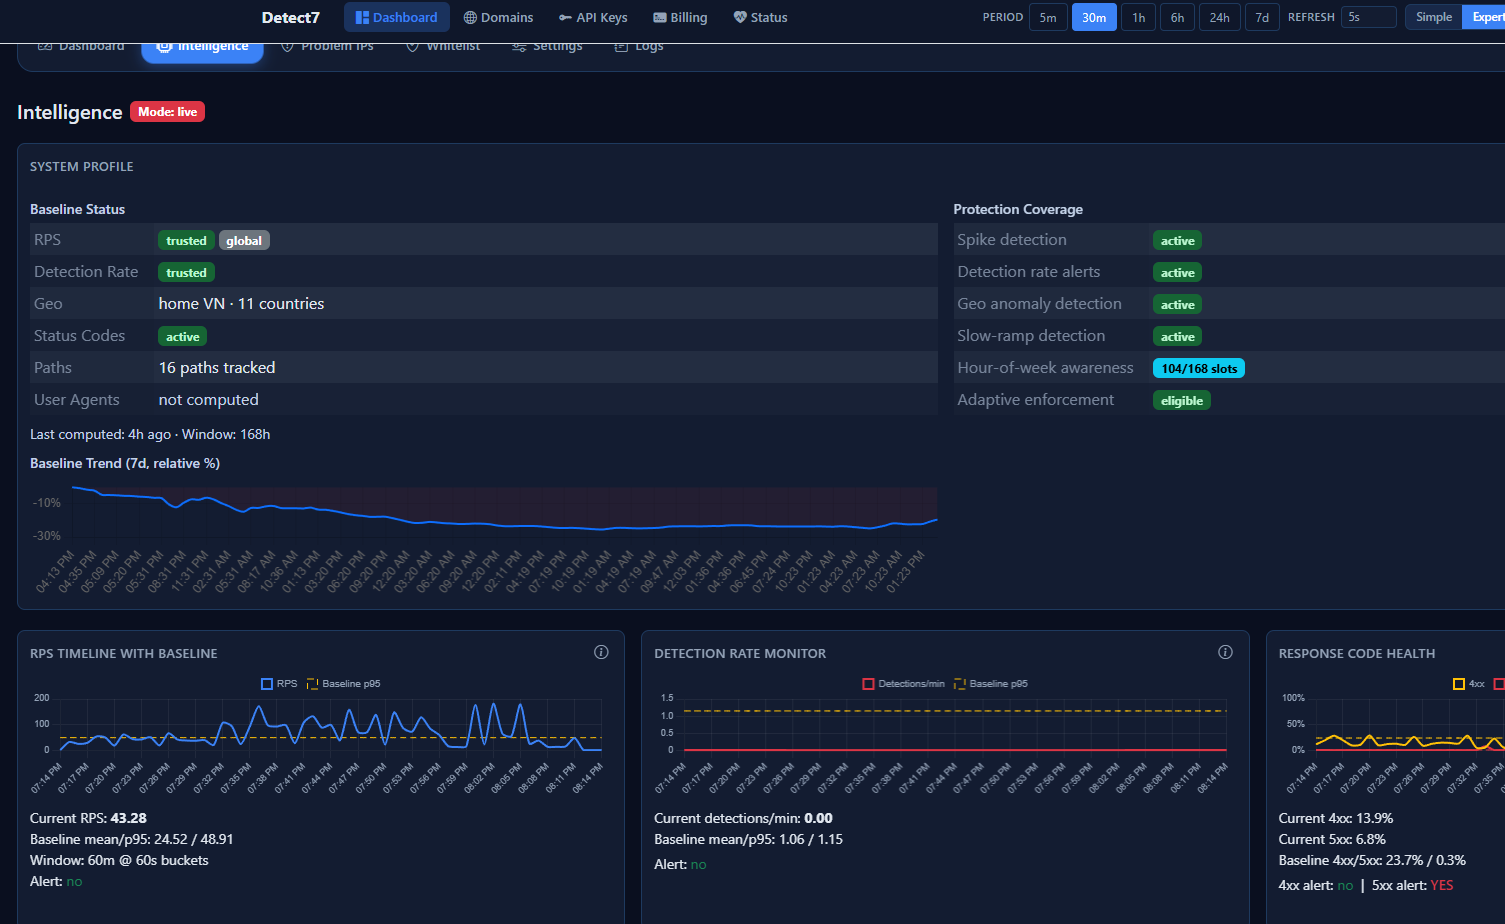Click Baseline p95 swatch in RPS legend
The width and height of the screenshot is (1505, 924).
coord(312,684)
